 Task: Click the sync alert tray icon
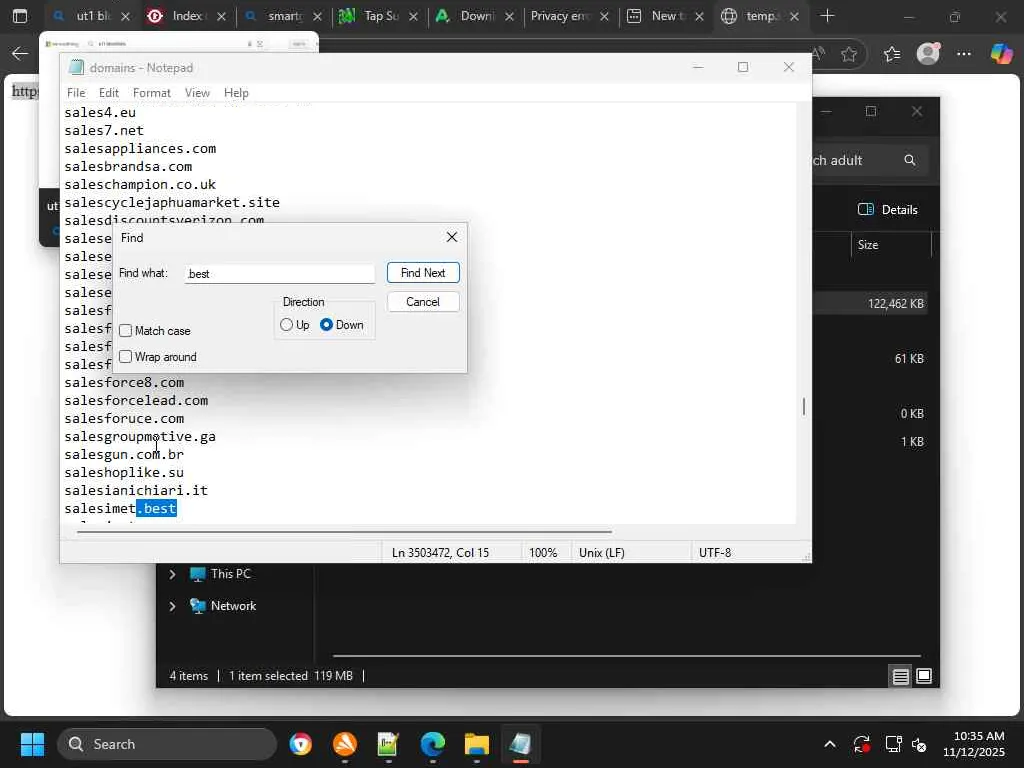[861, 744]
